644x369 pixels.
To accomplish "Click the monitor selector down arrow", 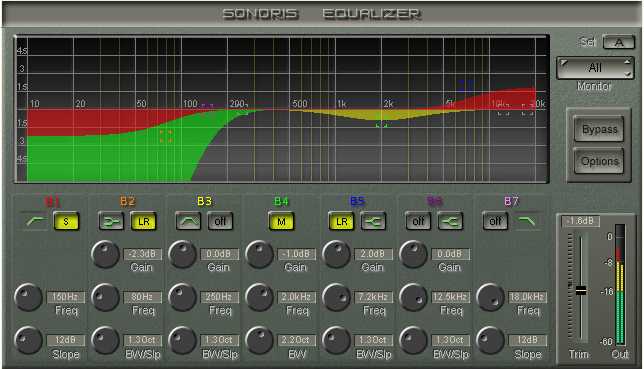I will (x=627, y=74).
